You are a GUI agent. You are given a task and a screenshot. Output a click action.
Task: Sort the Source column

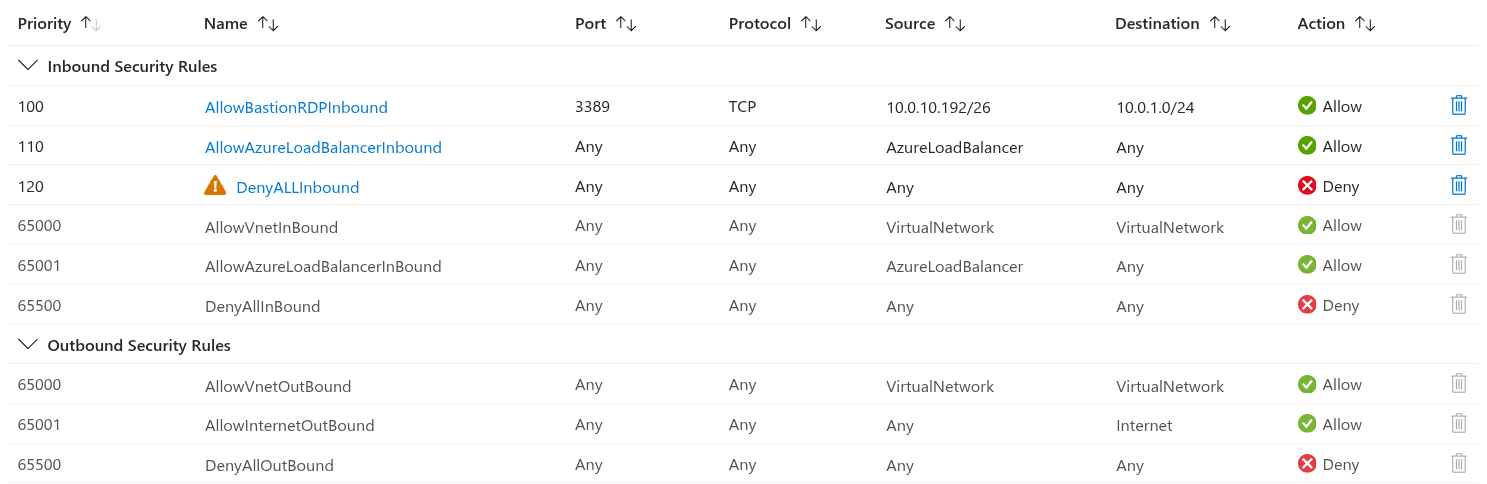[955, 23]
